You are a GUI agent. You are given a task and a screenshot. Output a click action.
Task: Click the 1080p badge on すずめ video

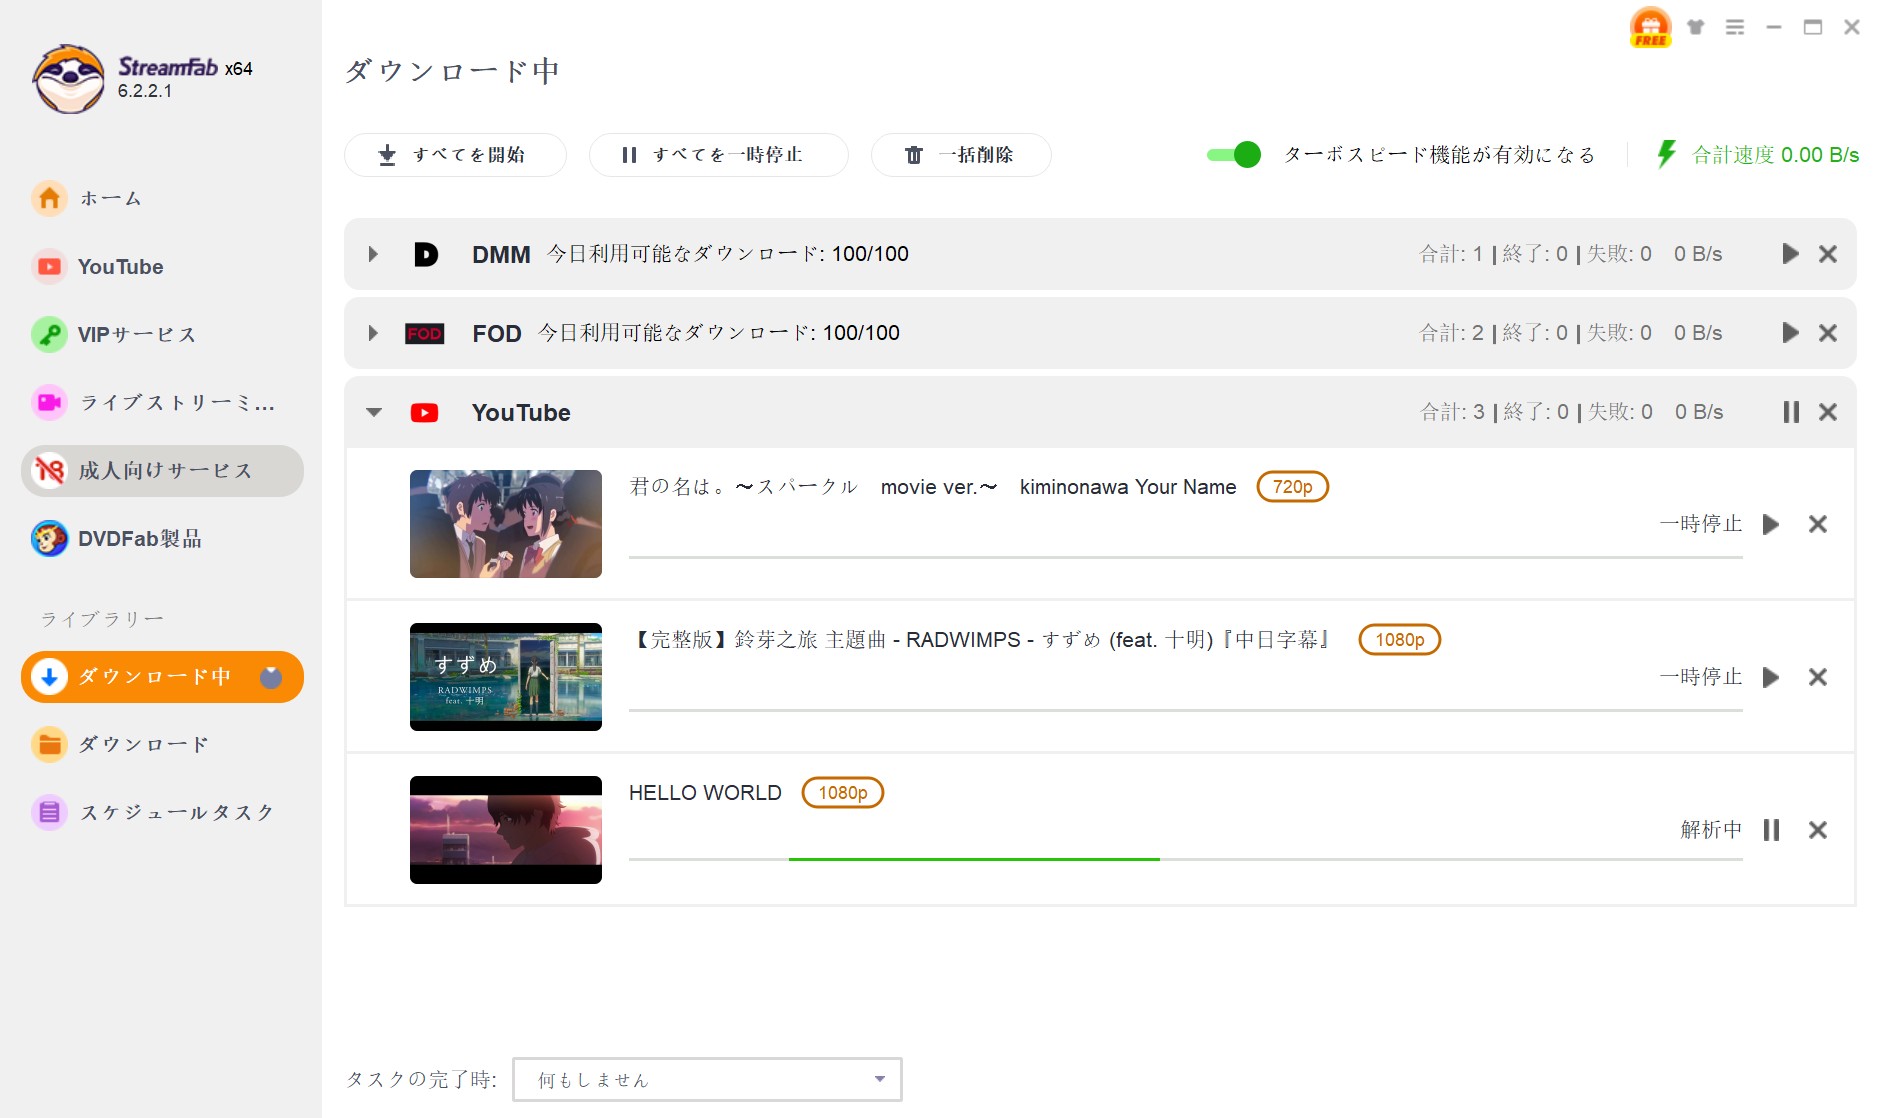1399,640
